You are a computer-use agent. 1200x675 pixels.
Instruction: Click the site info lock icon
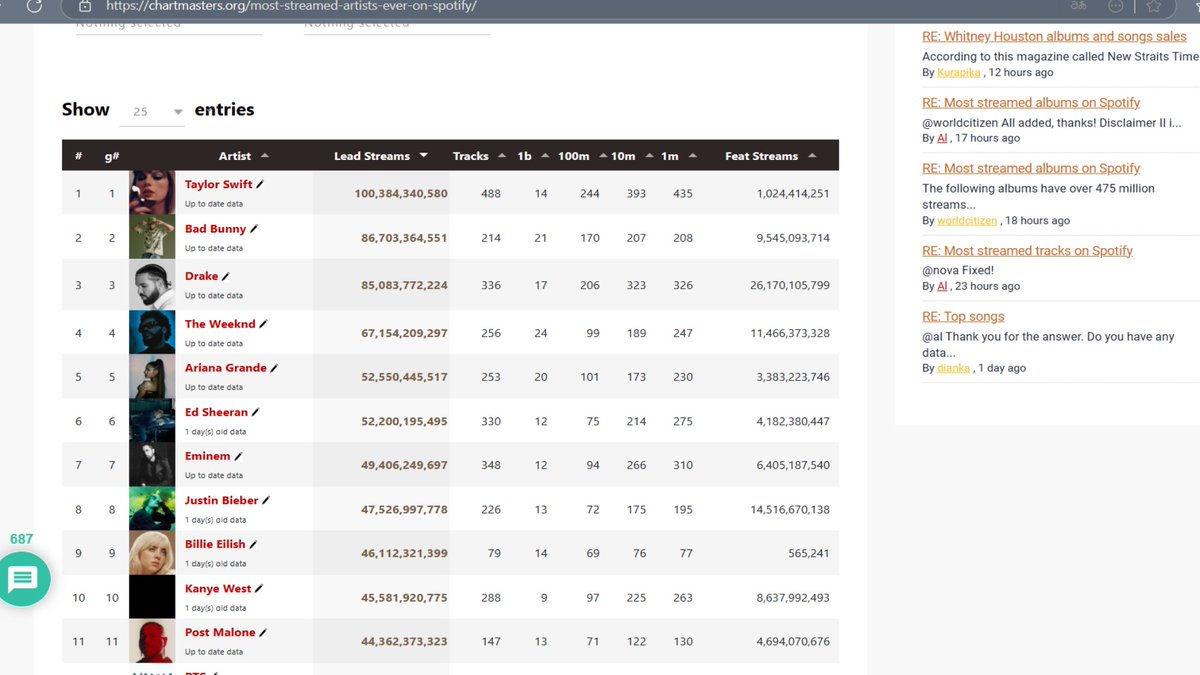coord(85,6)
